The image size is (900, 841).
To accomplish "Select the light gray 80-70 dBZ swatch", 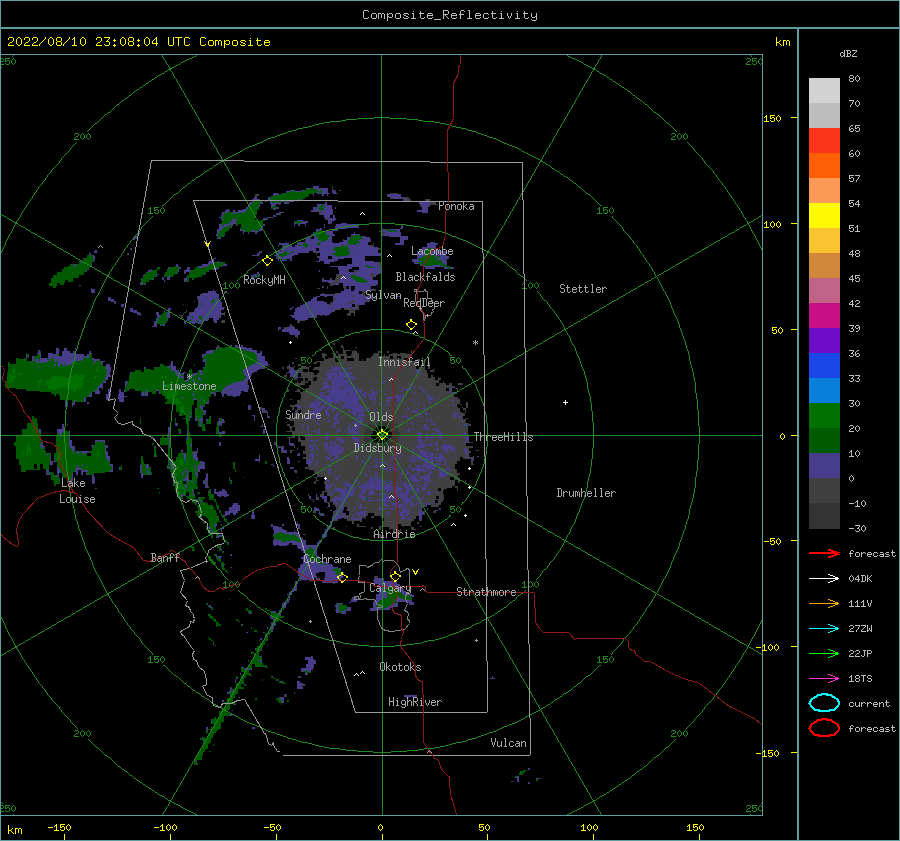I will tap(824, 90).
